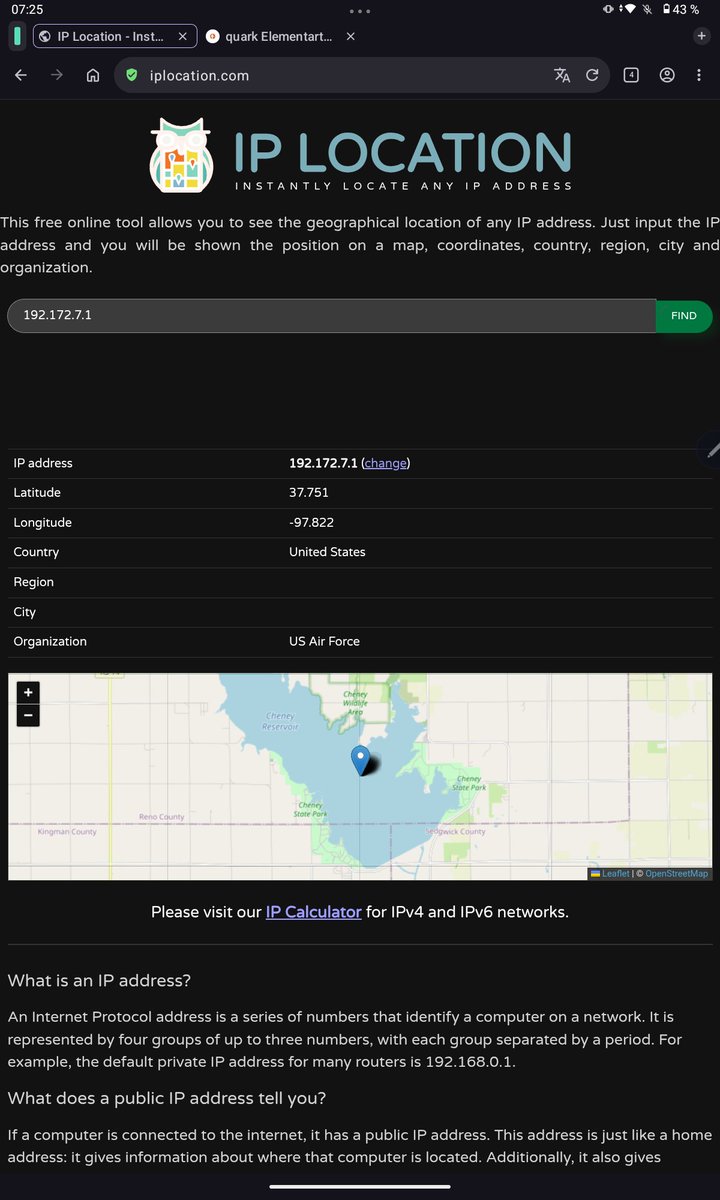Screen dimensions: 720x1200
Task: Open the browser three-dot menu
Action: [x=699, y=75]
